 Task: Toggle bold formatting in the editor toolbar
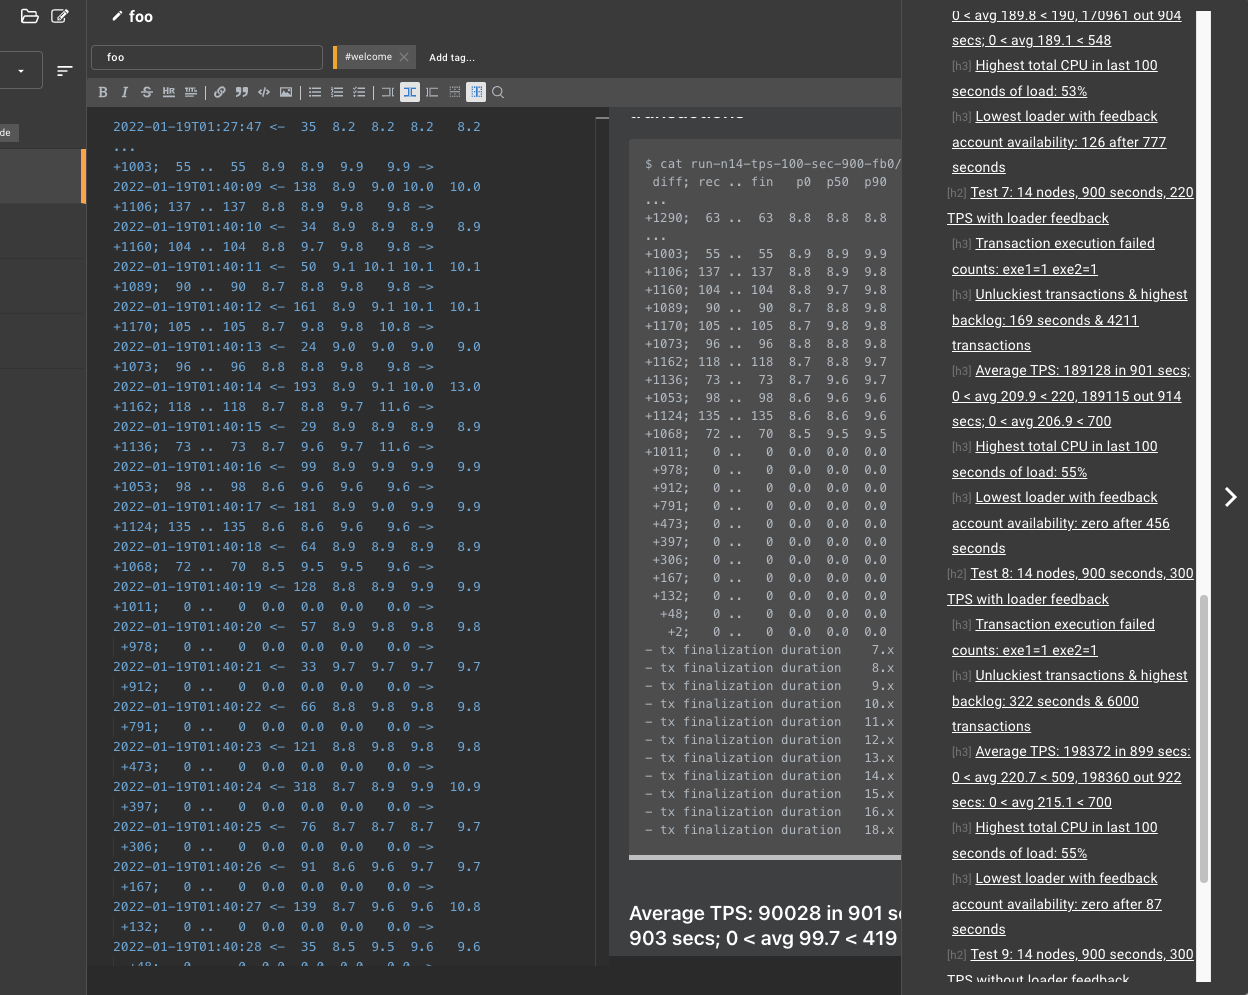click(103, 92)
